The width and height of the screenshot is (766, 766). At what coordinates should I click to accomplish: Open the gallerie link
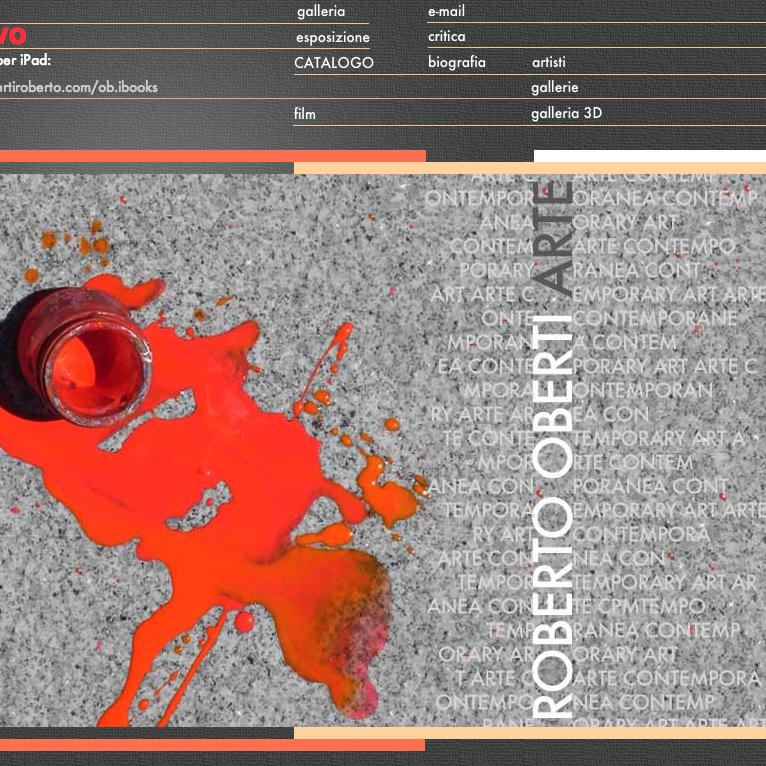pyautogui.click(x=555, y=87)
